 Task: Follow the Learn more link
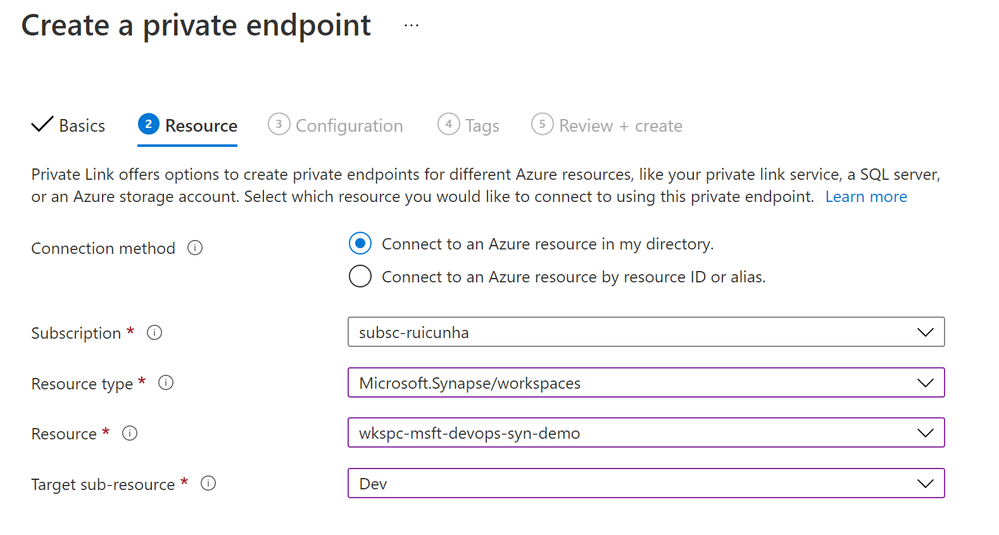pos(866,197)
